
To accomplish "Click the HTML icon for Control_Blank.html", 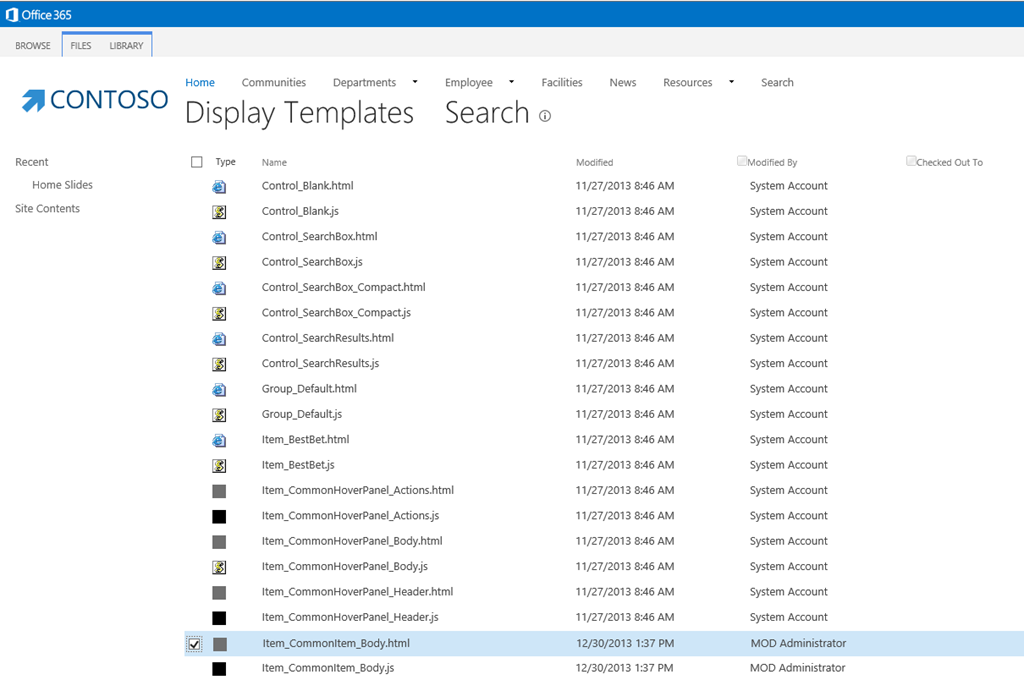I will 219,187.
